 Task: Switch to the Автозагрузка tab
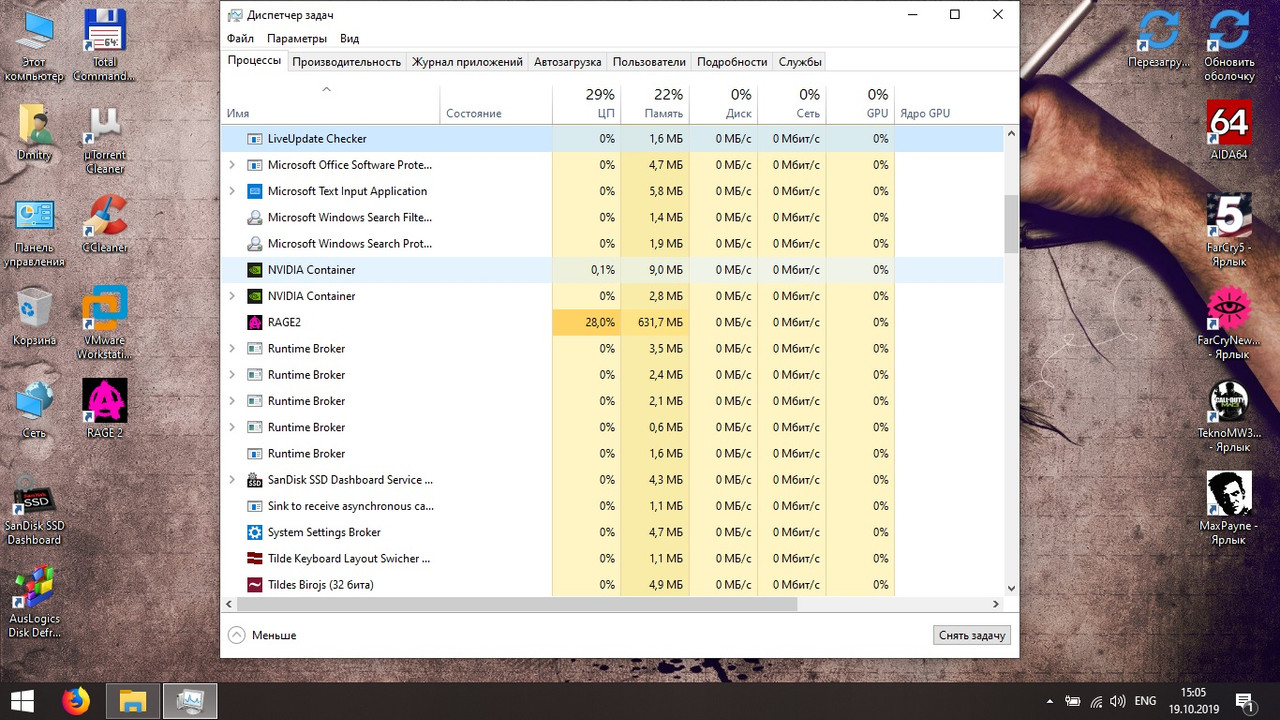(568, 62)
